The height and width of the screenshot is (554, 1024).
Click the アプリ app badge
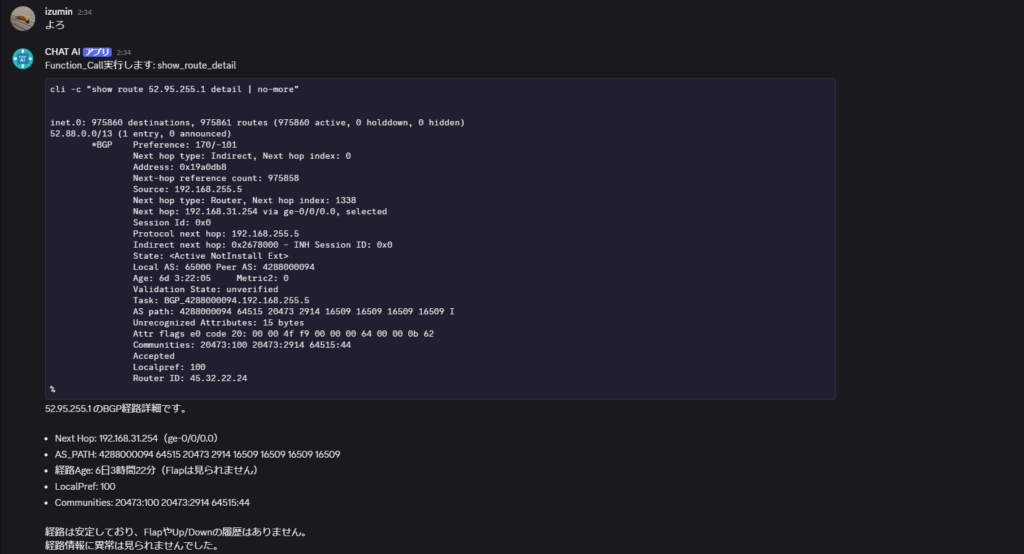(97, 52)
